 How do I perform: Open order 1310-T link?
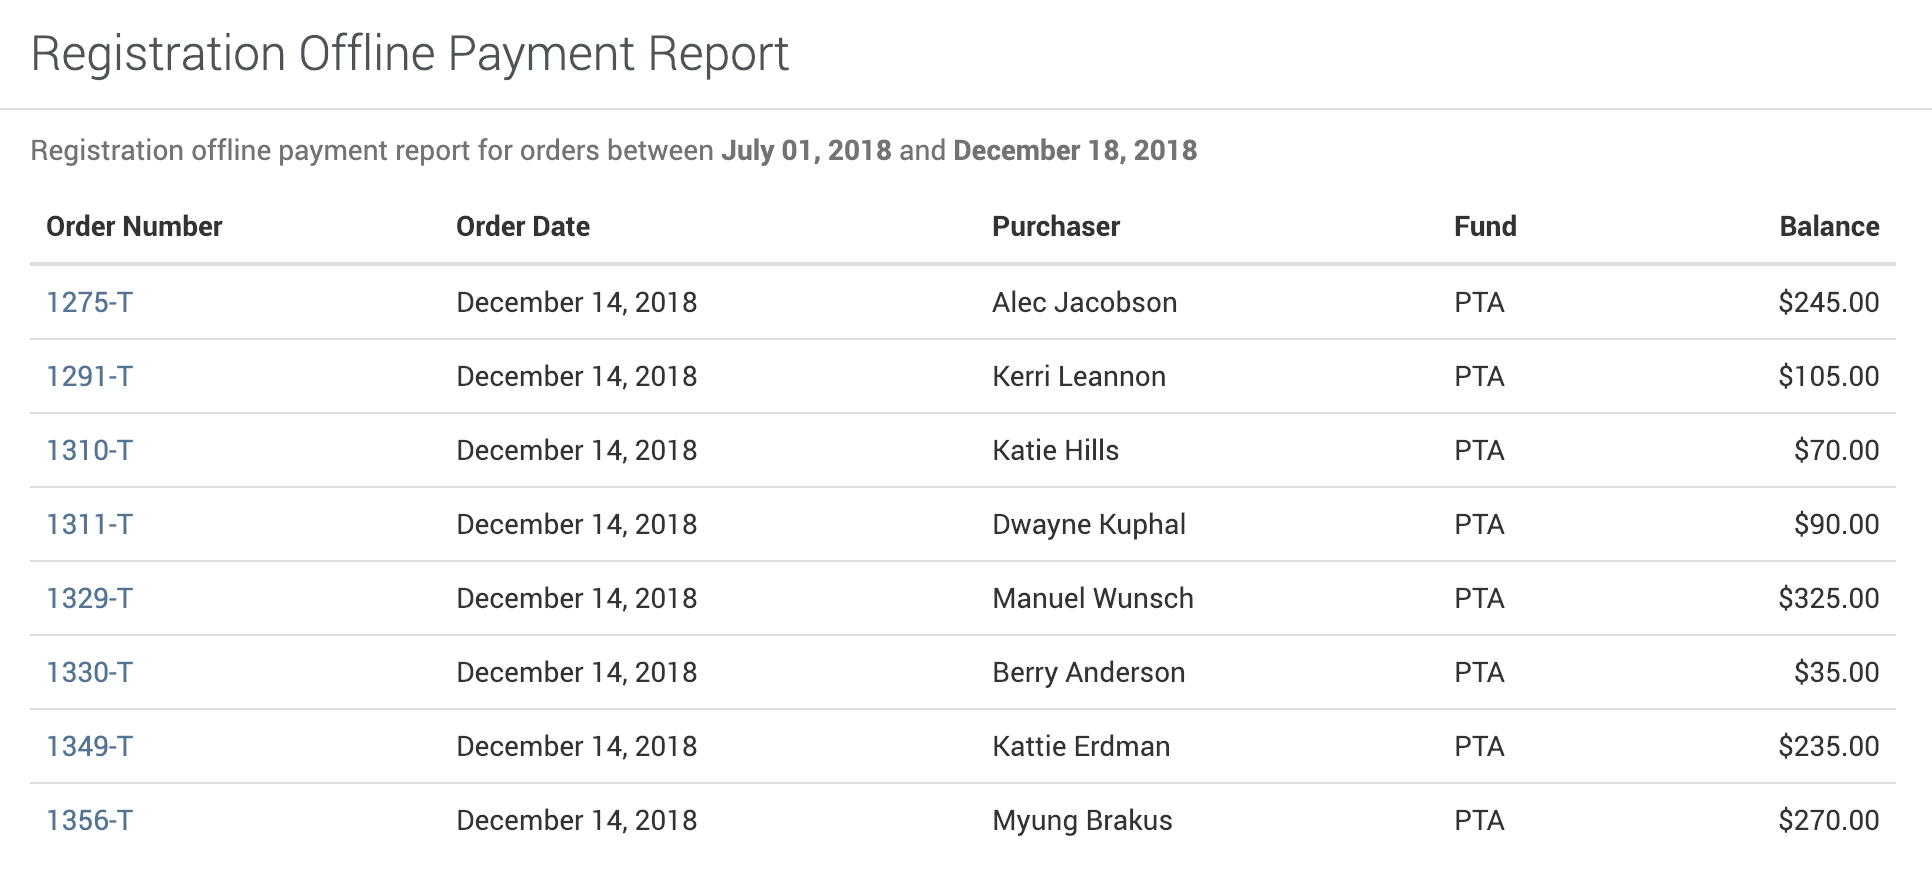coord(89,450)
